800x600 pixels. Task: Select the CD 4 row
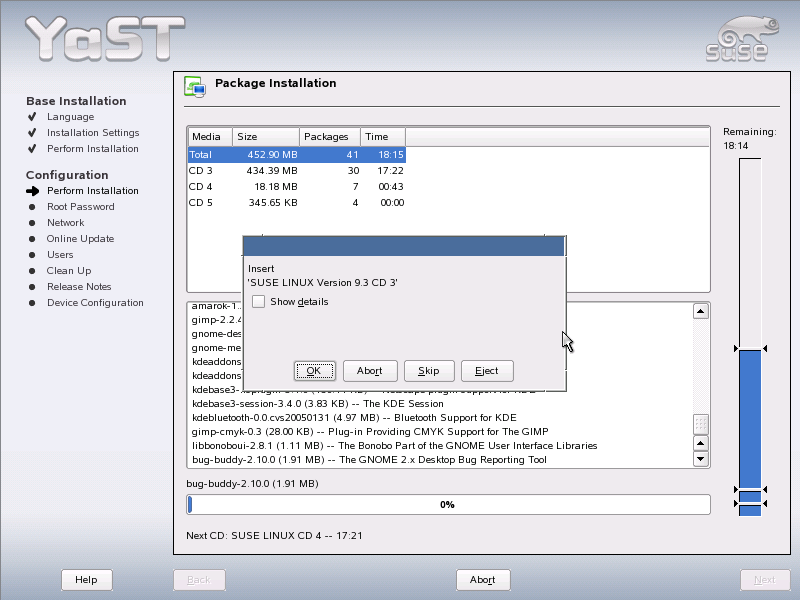pyautogui.click(x=296, y=187)
